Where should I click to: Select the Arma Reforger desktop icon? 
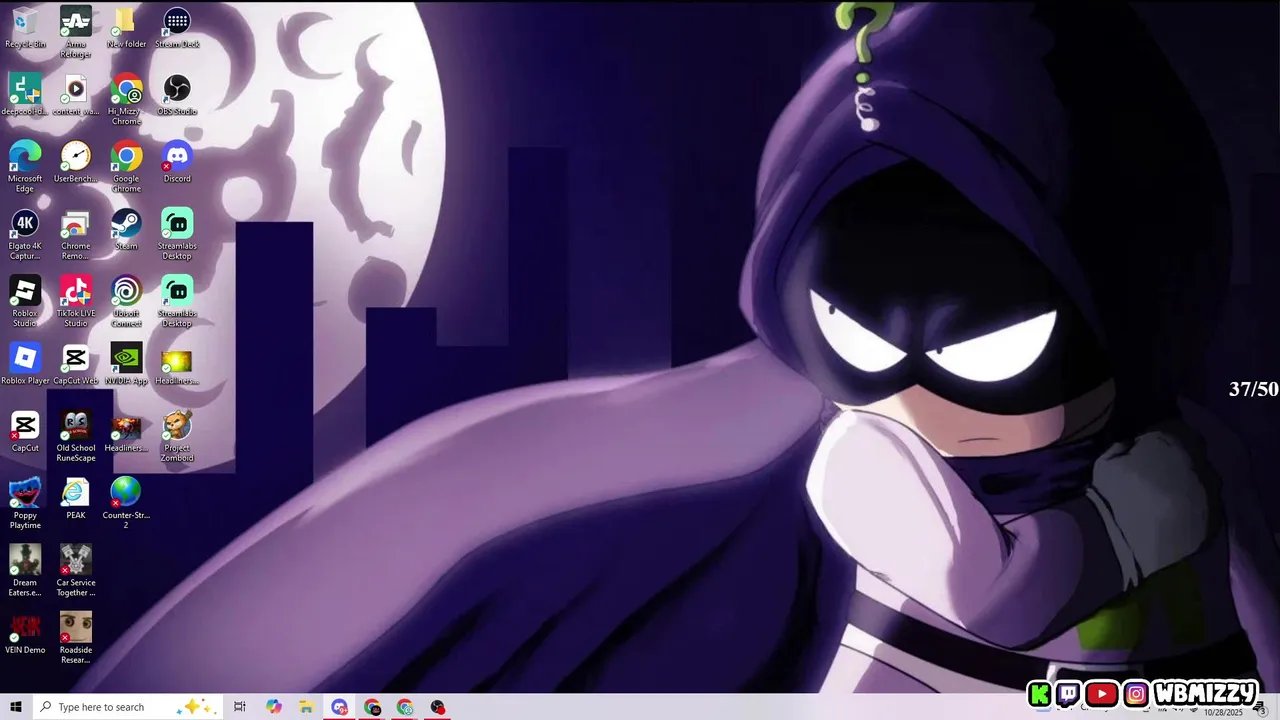pos(76,32)
